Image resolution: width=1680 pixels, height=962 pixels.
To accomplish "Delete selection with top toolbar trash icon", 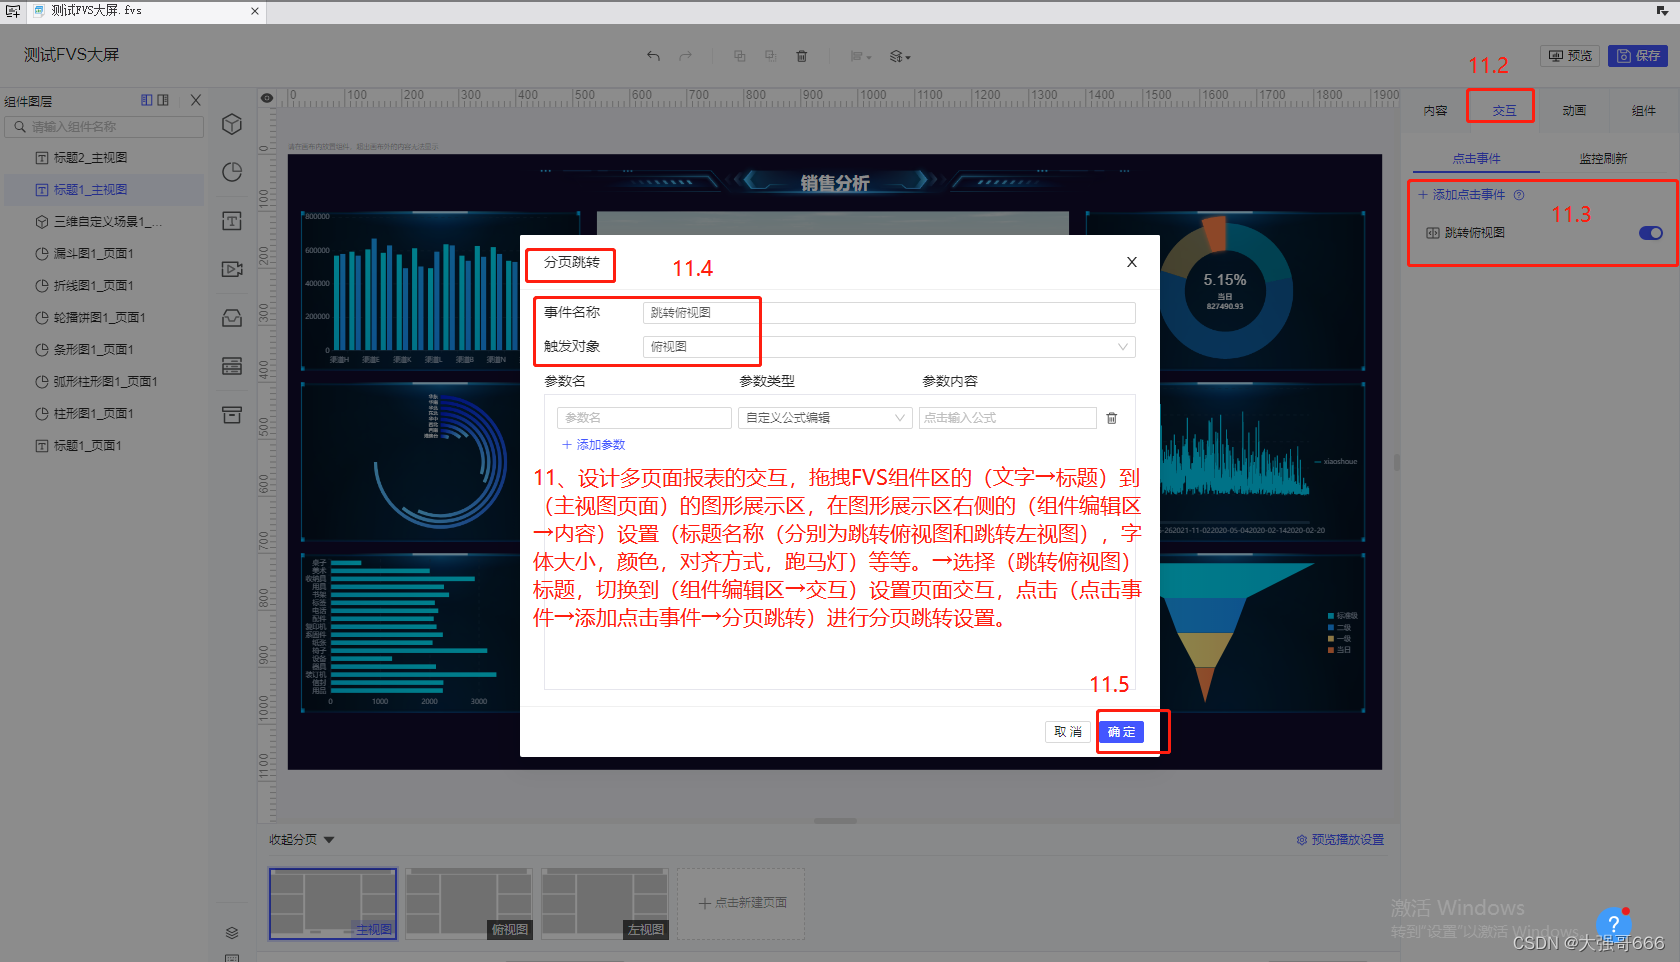I will (x=801, y=56).
